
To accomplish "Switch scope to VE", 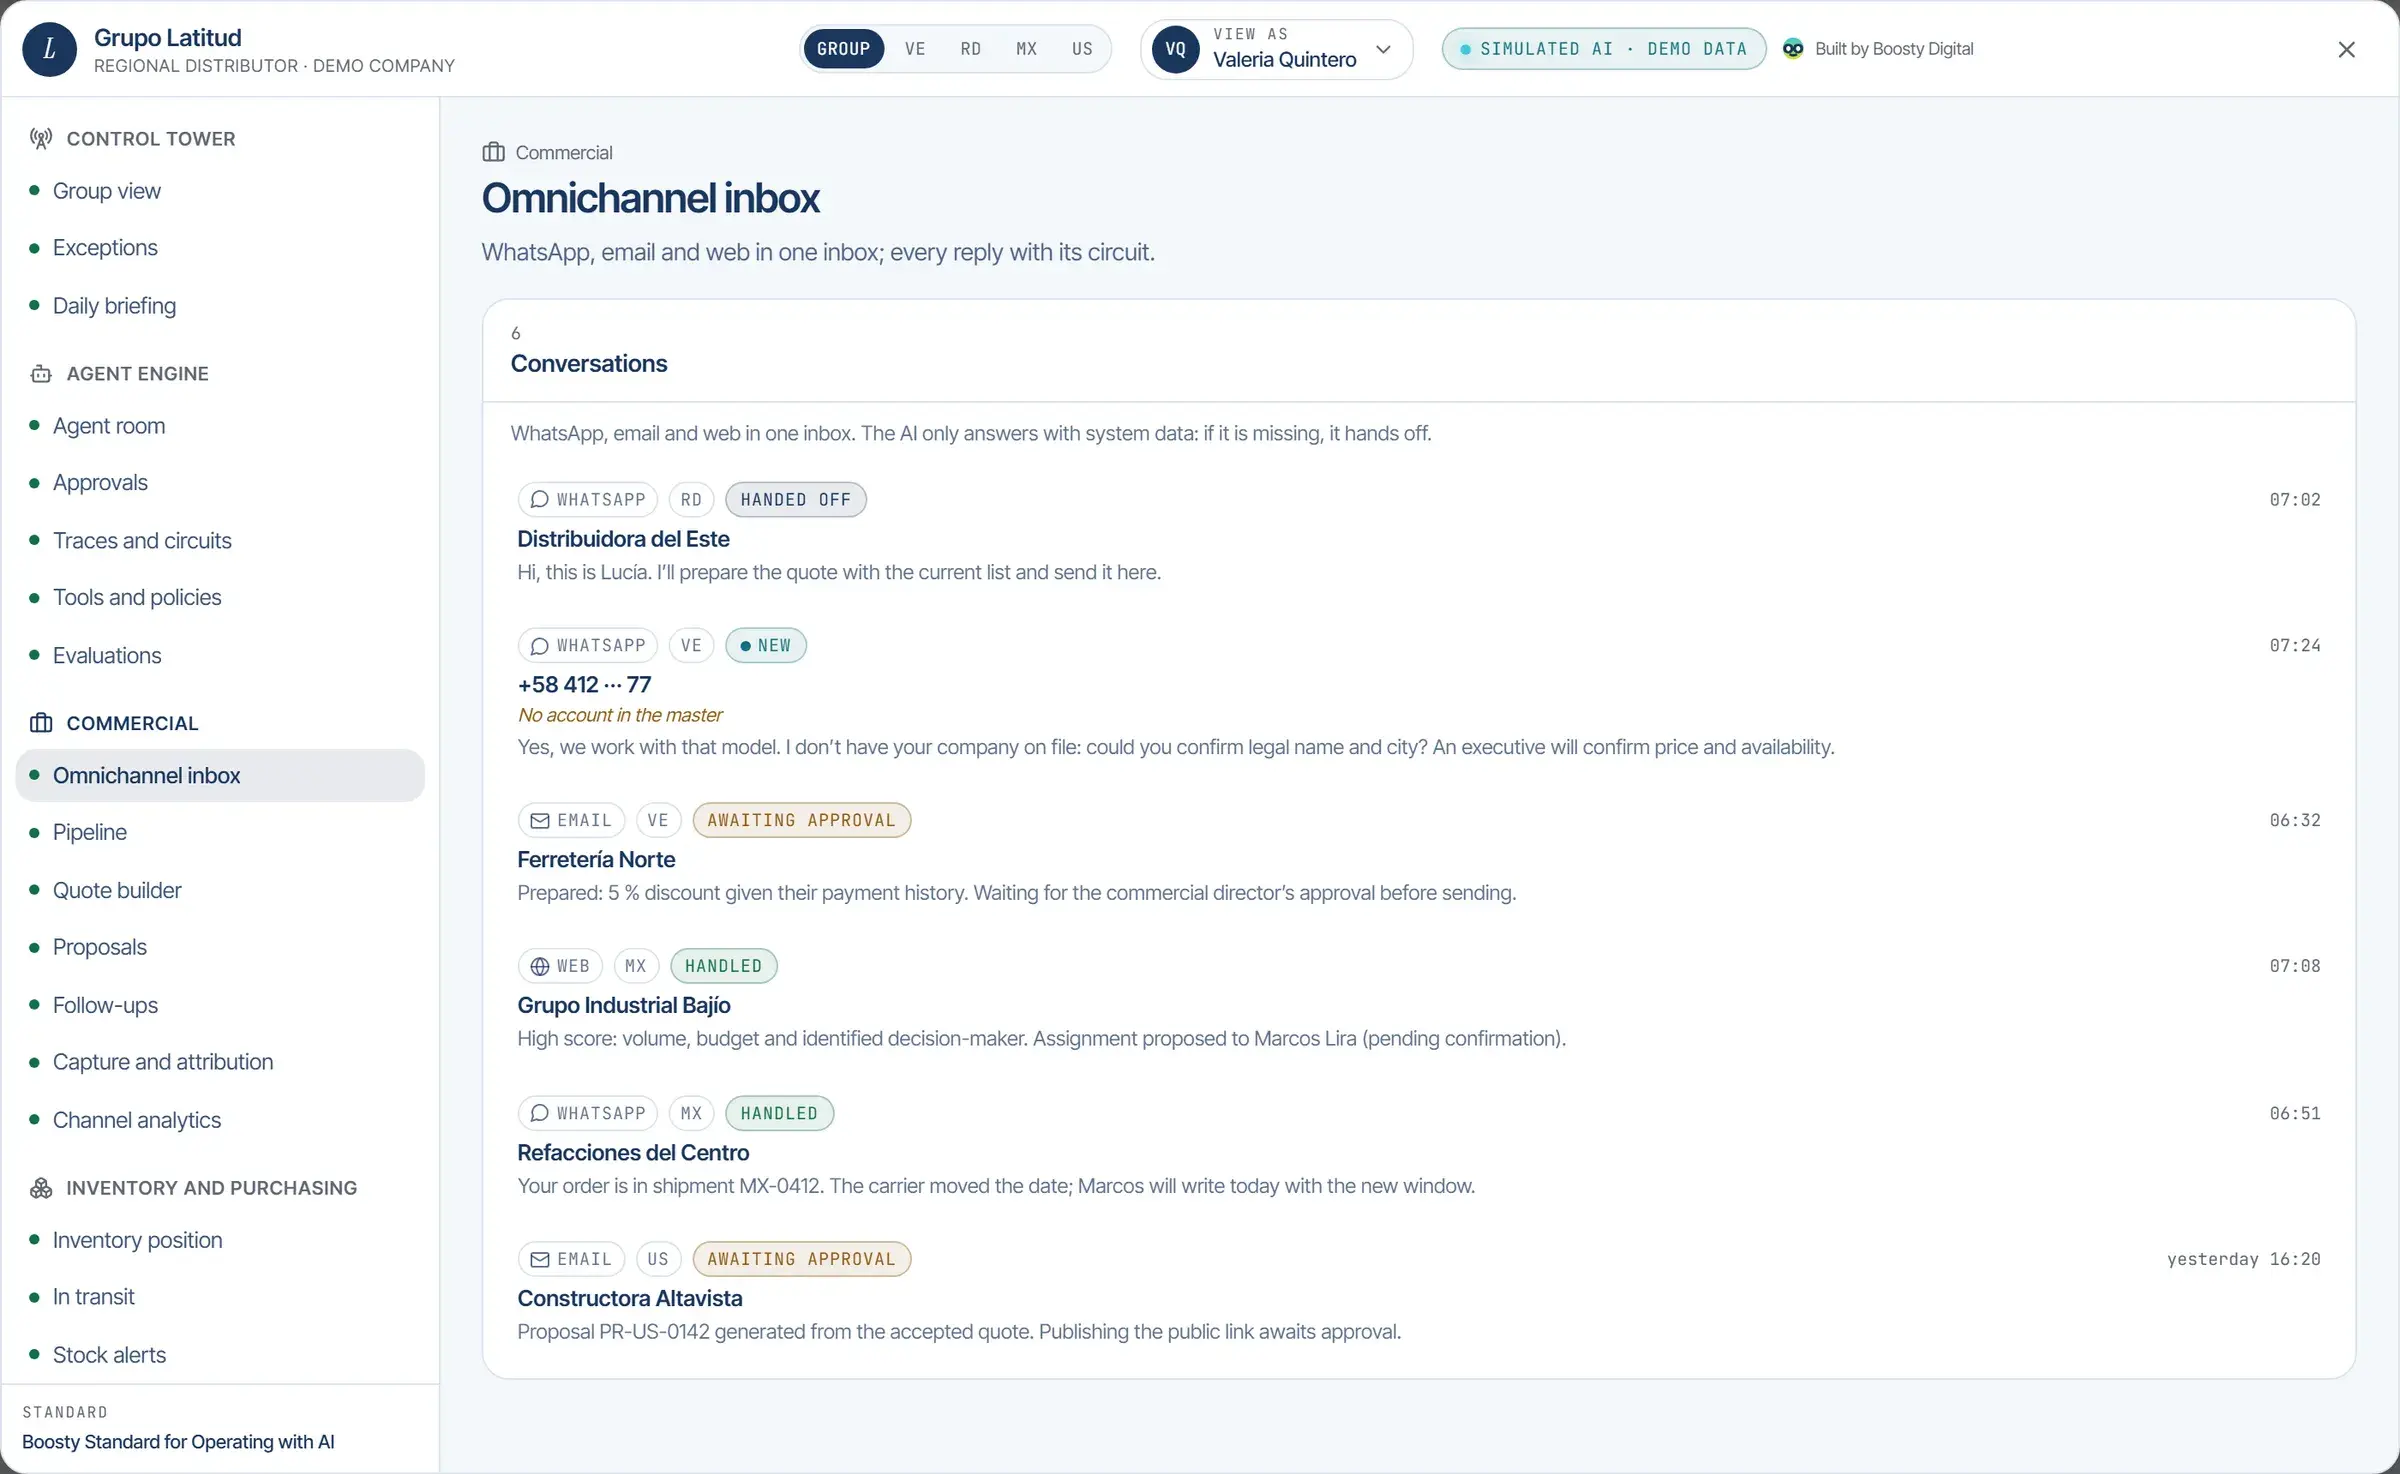I will tap(915, 49).
